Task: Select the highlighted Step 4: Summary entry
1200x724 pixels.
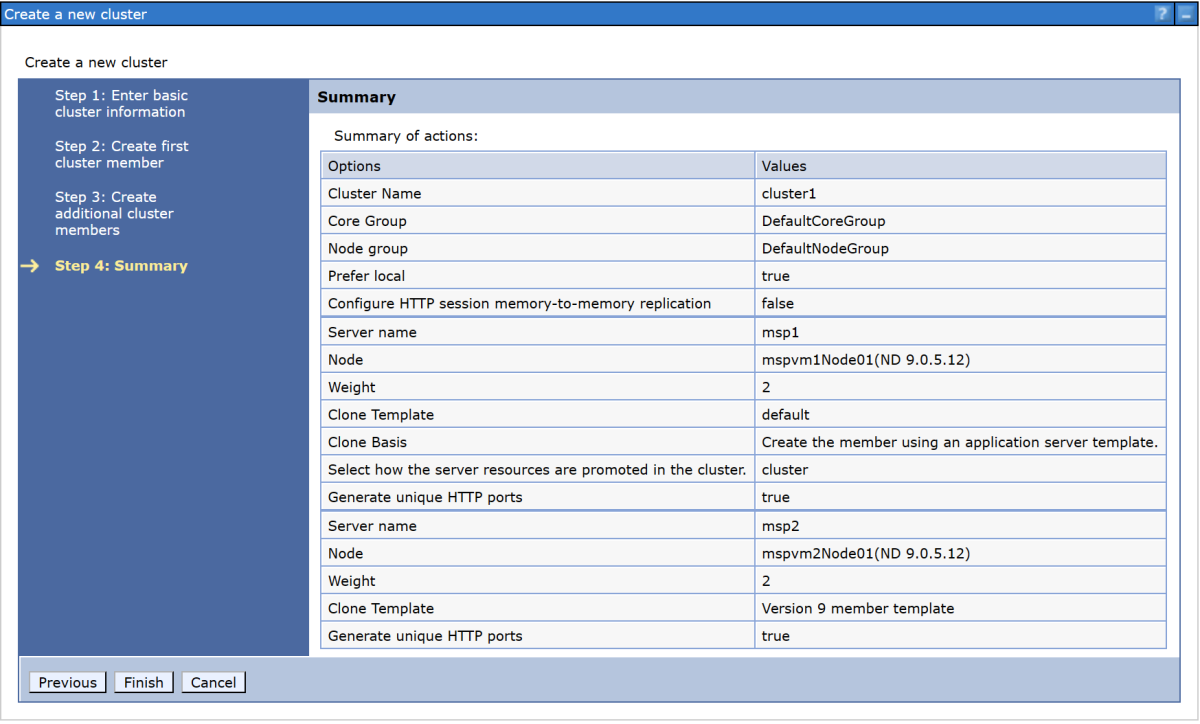Action: pos(121,265)
